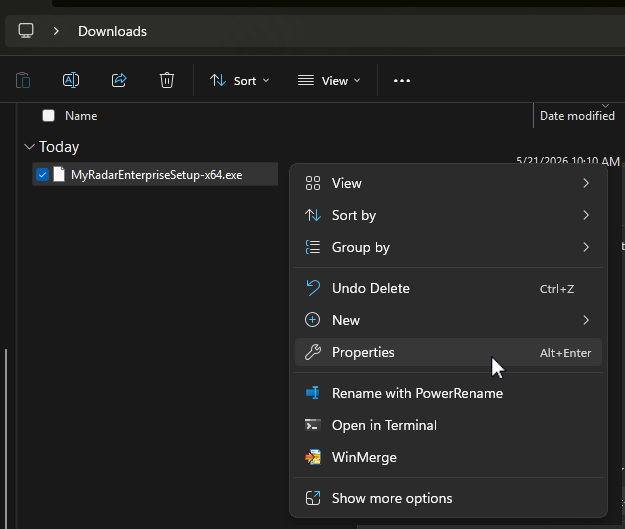
Task: Select the MyRadarEnterpriseSetup-x64.exe file name
Action: coord(157,175)
